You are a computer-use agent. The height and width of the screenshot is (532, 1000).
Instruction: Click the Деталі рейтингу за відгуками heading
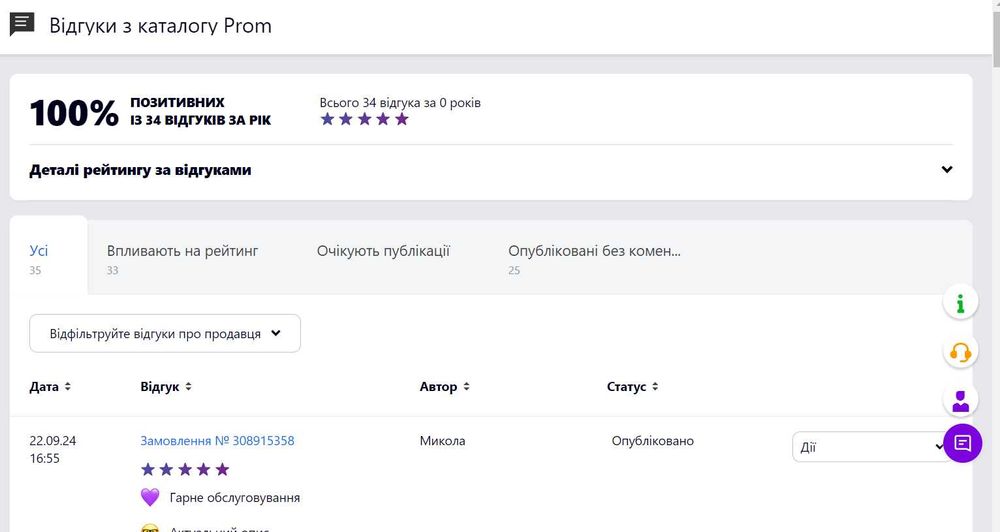pyautogui.click(x=140, y=170)
